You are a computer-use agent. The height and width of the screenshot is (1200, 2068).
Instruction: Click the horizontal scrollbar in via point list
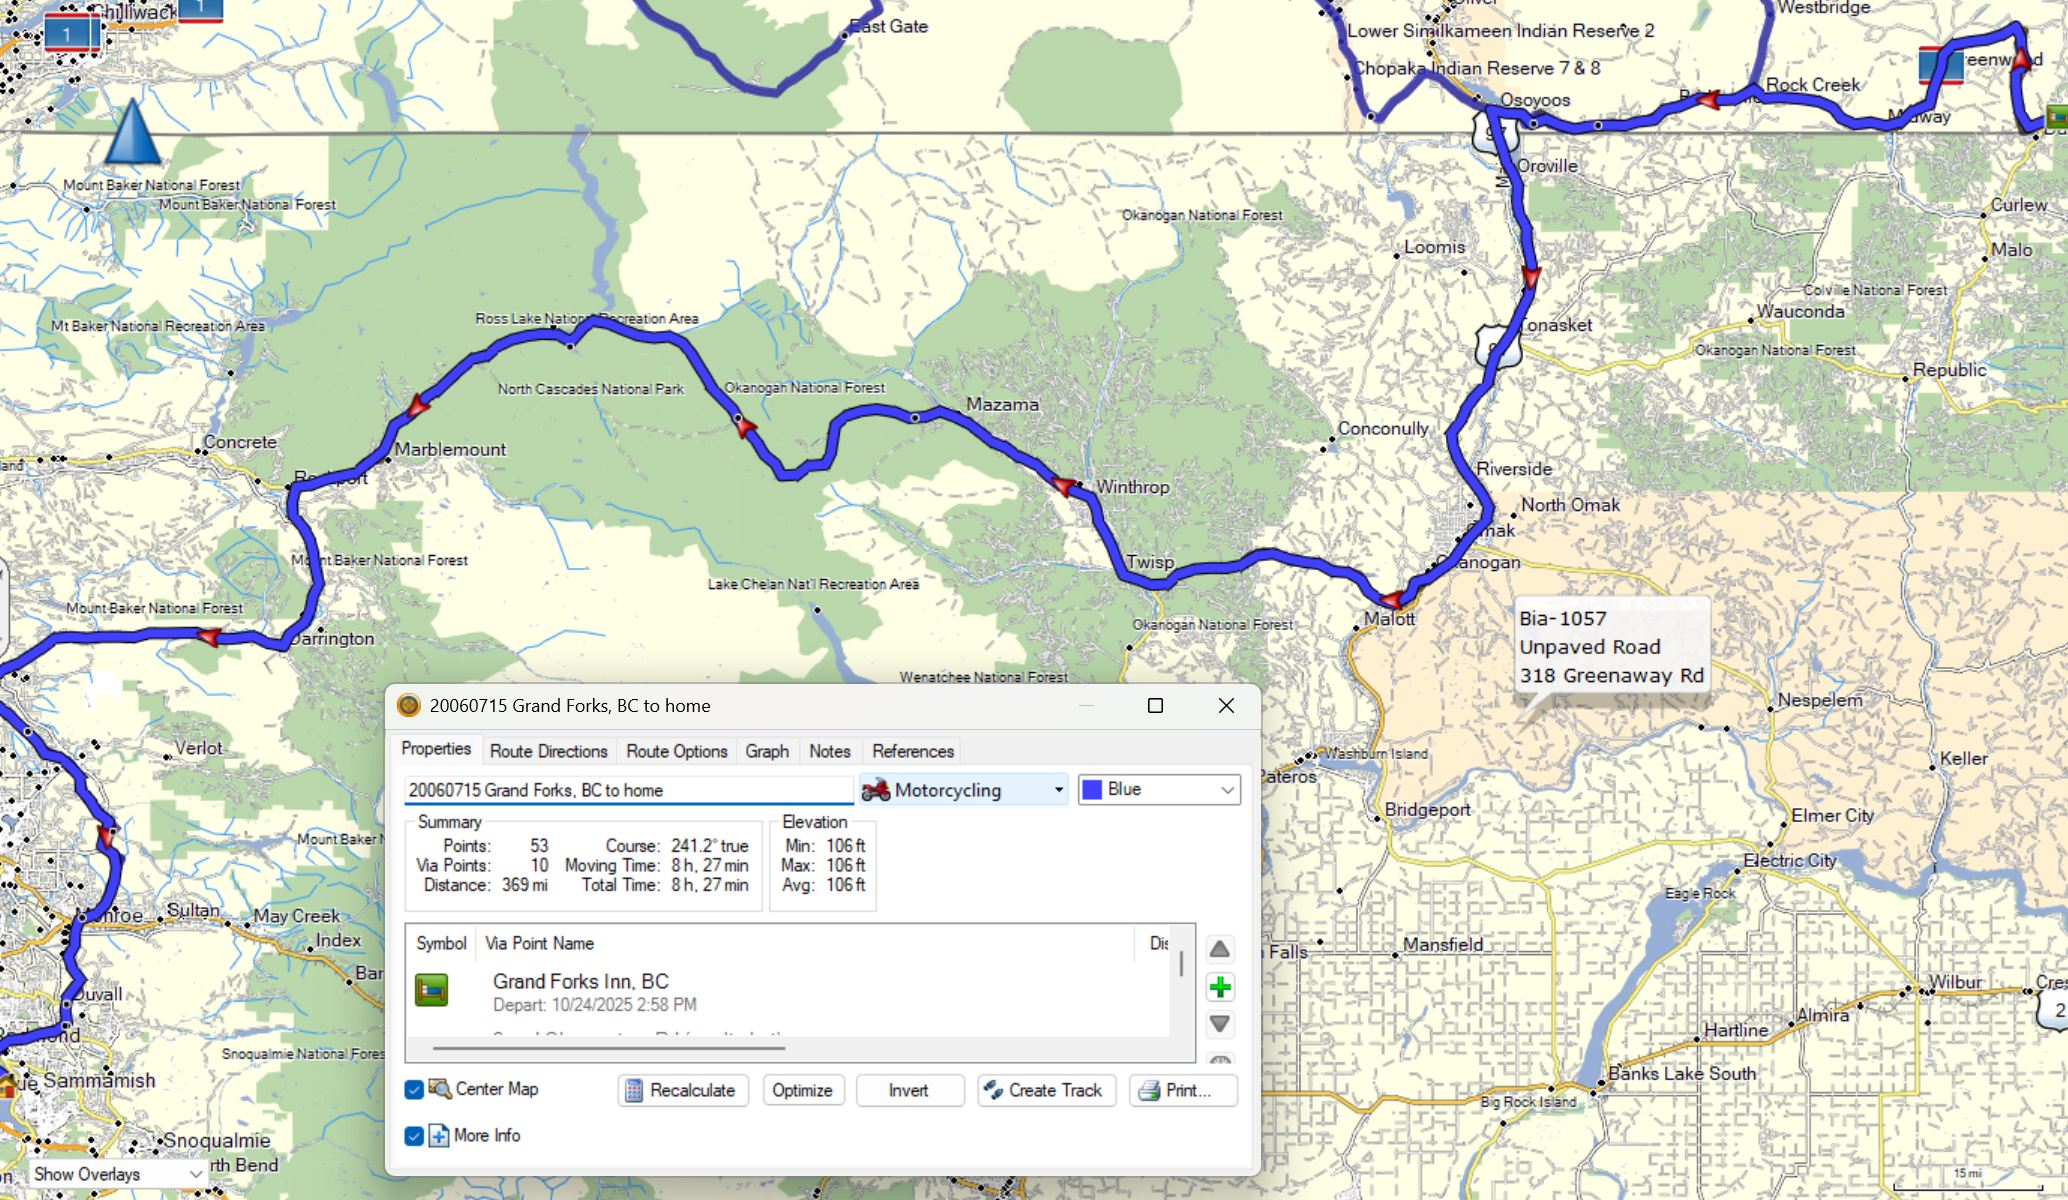pyautogui.click(x=609, y=1048)
